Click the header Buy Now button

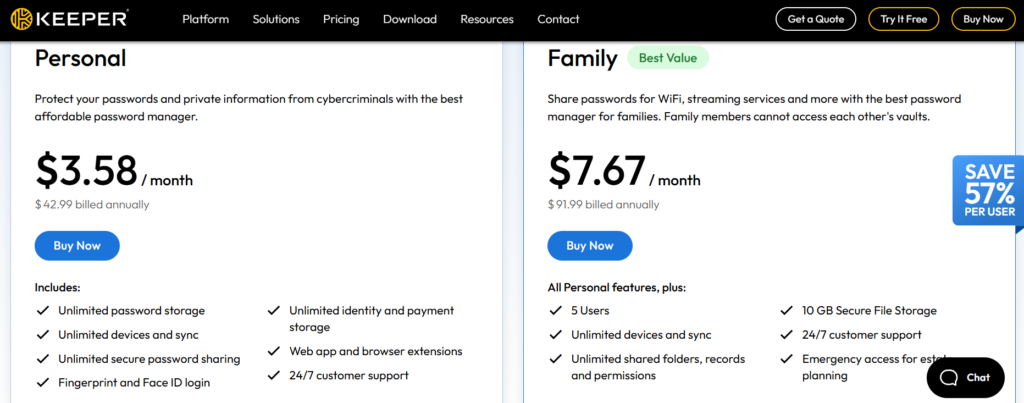click(984, 19)
